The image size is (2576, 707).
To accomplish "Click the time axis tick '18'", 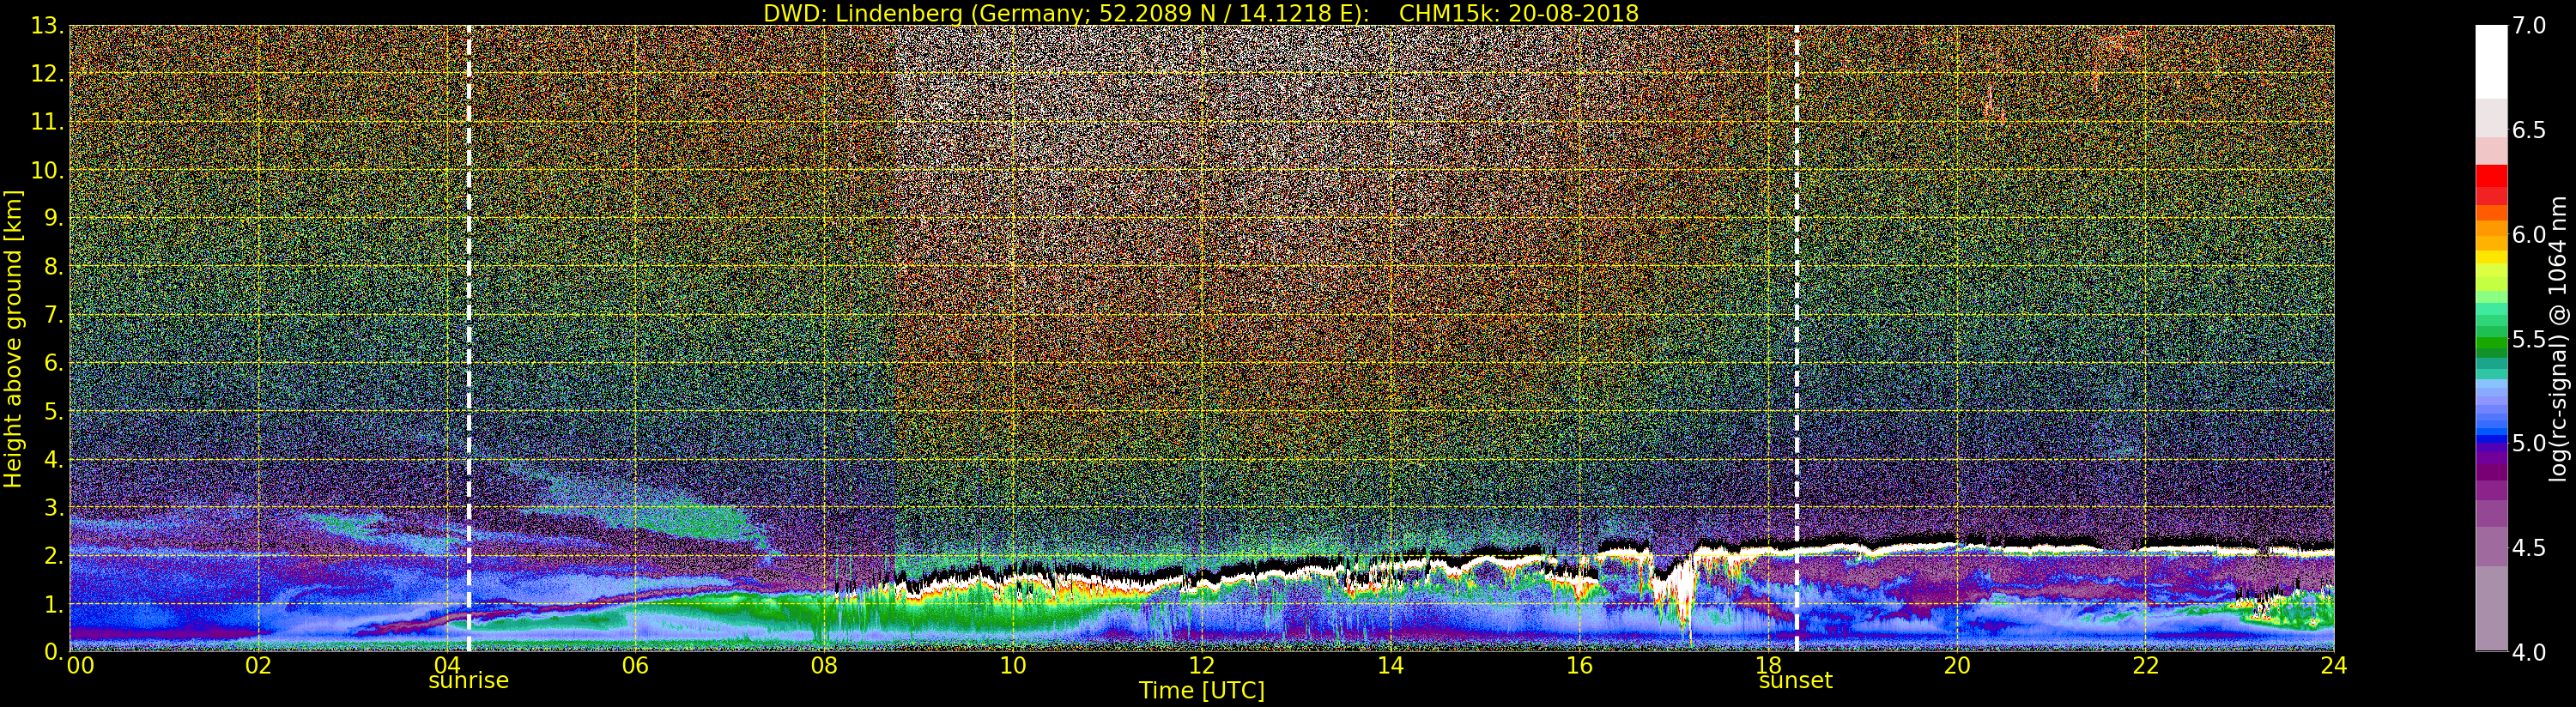I will pyautogui.click(x=1768, y=666).
